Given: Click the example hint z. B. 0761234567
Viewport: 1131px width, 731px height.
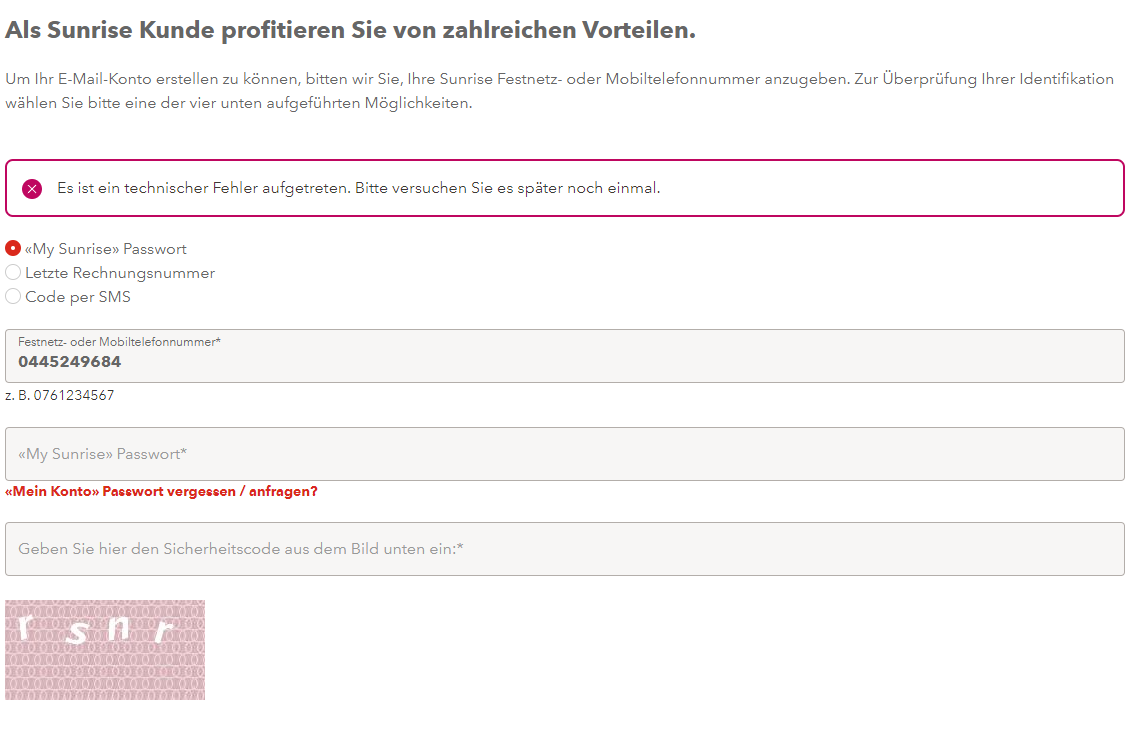Looking at the screenshot, I should pos(60,396).
